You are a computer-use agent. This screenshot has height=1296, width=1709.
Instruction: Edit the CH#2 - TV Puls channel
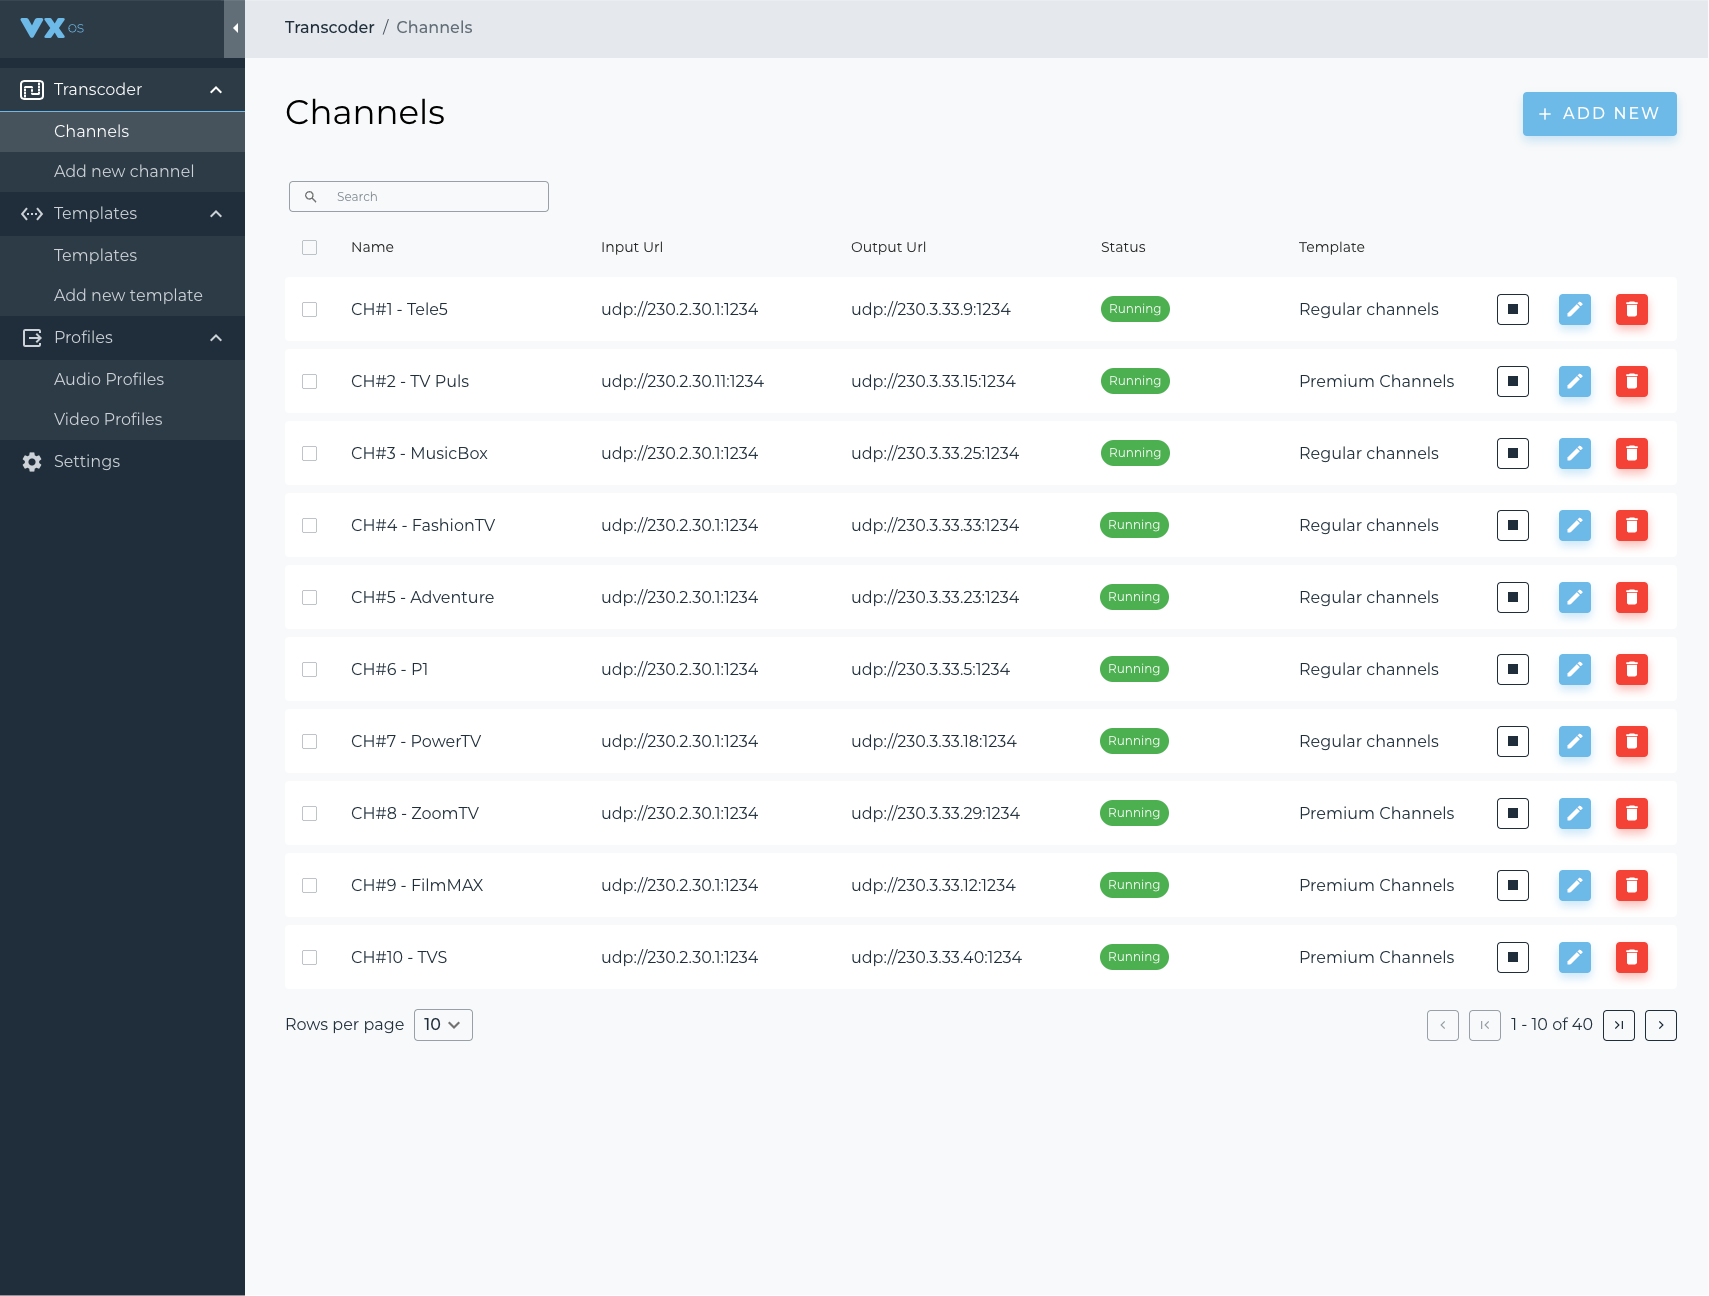pos(1574,381)
